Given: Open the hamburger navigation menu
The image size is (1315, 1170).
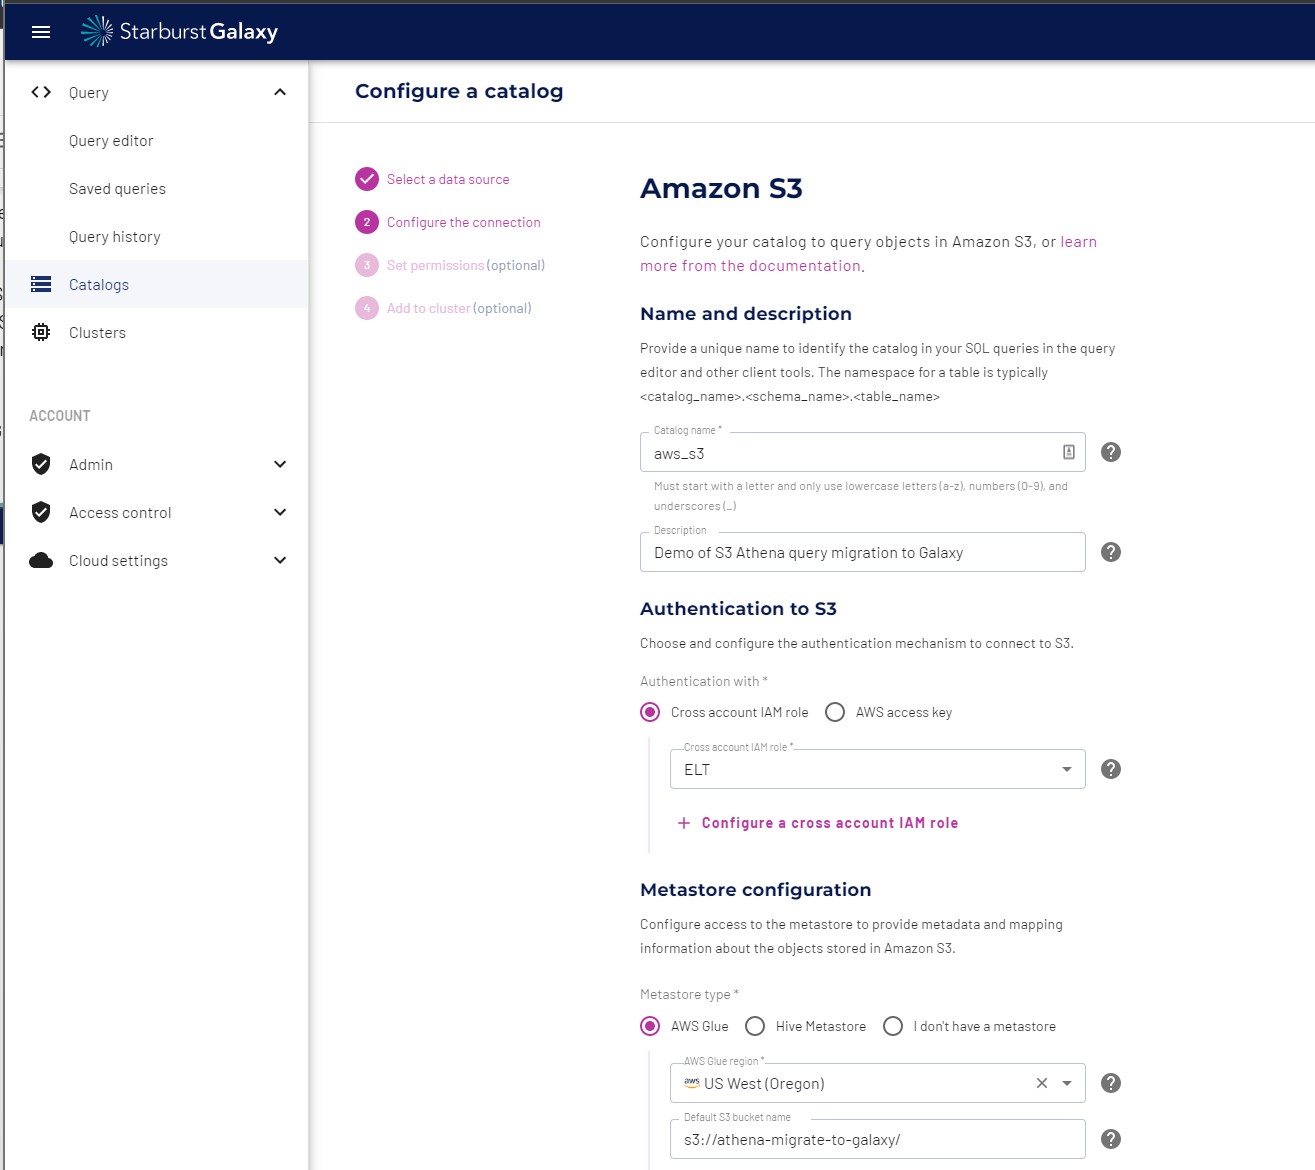Looking at the screenshot, I should tap(41, 32).
